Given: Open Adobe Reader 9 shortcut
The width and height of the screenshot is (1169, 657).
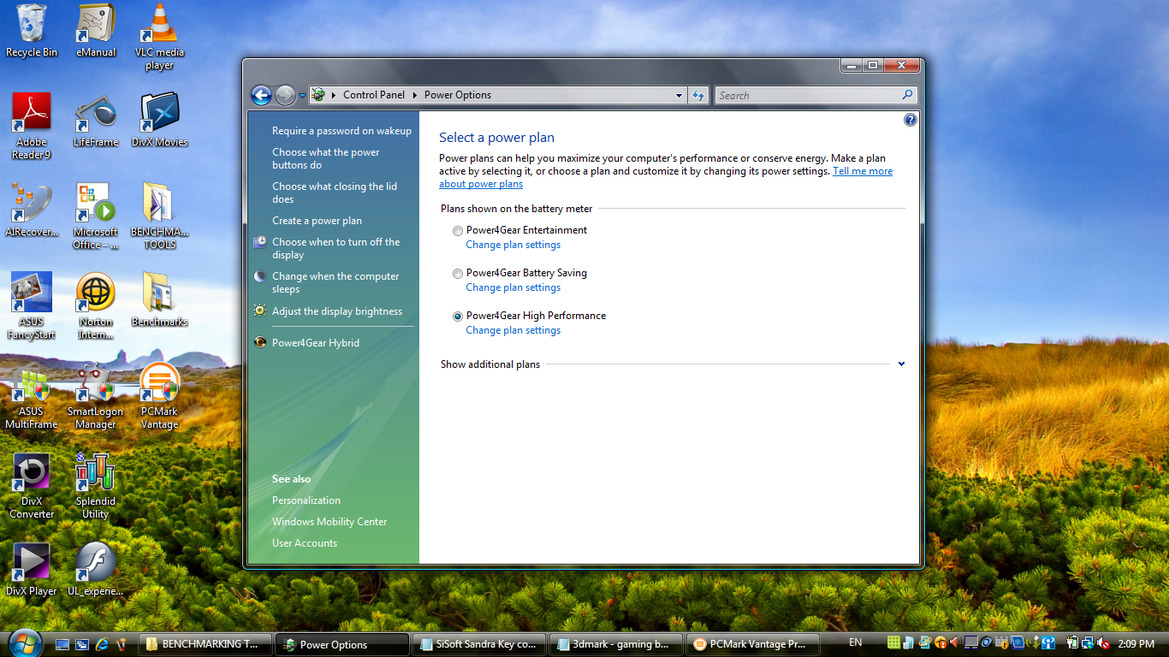Looking at the screenshot, I should (31, 126).
